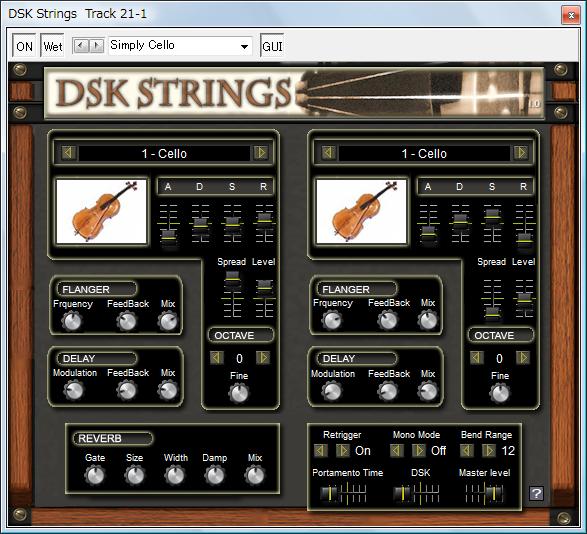Decrease Bend Range with left arrow
This screenshot has height=534, width=587.
466,450
